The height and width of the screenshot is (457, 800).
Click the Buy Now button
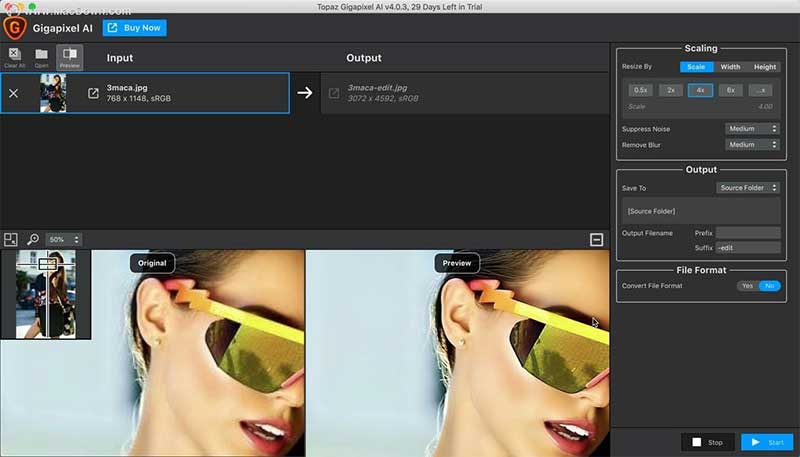pos(135,28)
